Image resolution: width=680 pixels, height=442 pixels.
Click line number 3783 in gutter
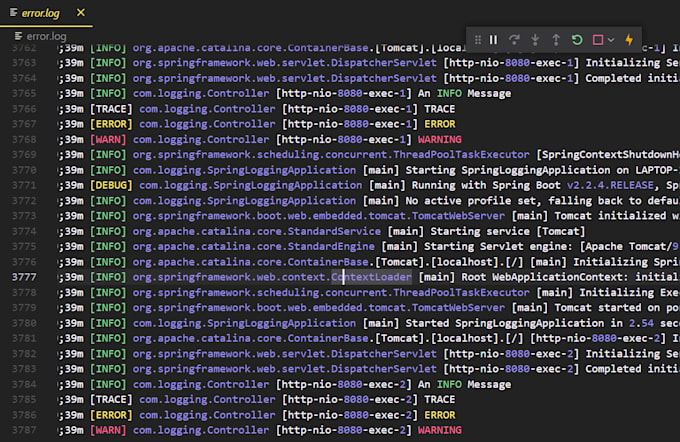24,369
